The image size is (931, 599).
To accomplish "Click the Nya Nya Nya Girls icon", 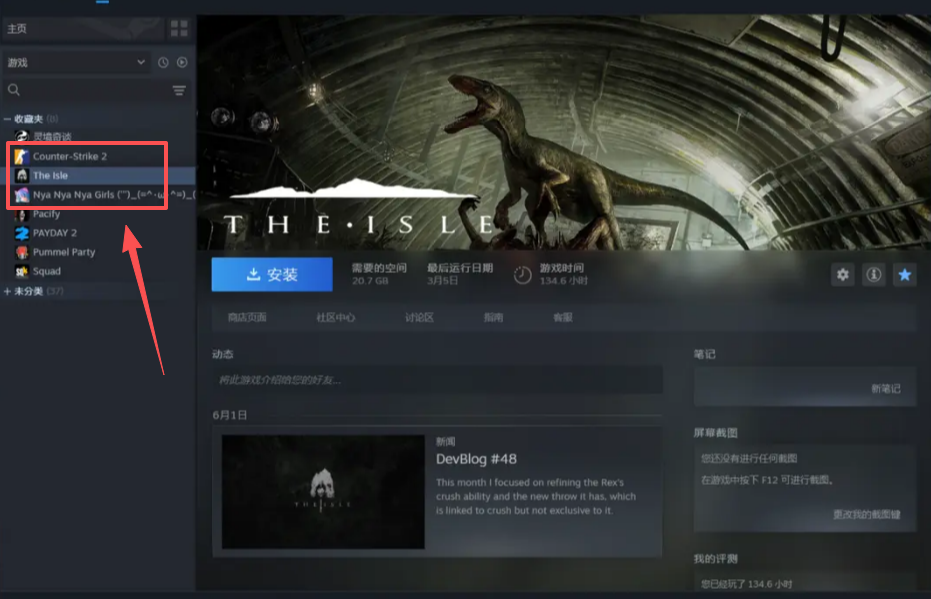I will pos(22,195).
